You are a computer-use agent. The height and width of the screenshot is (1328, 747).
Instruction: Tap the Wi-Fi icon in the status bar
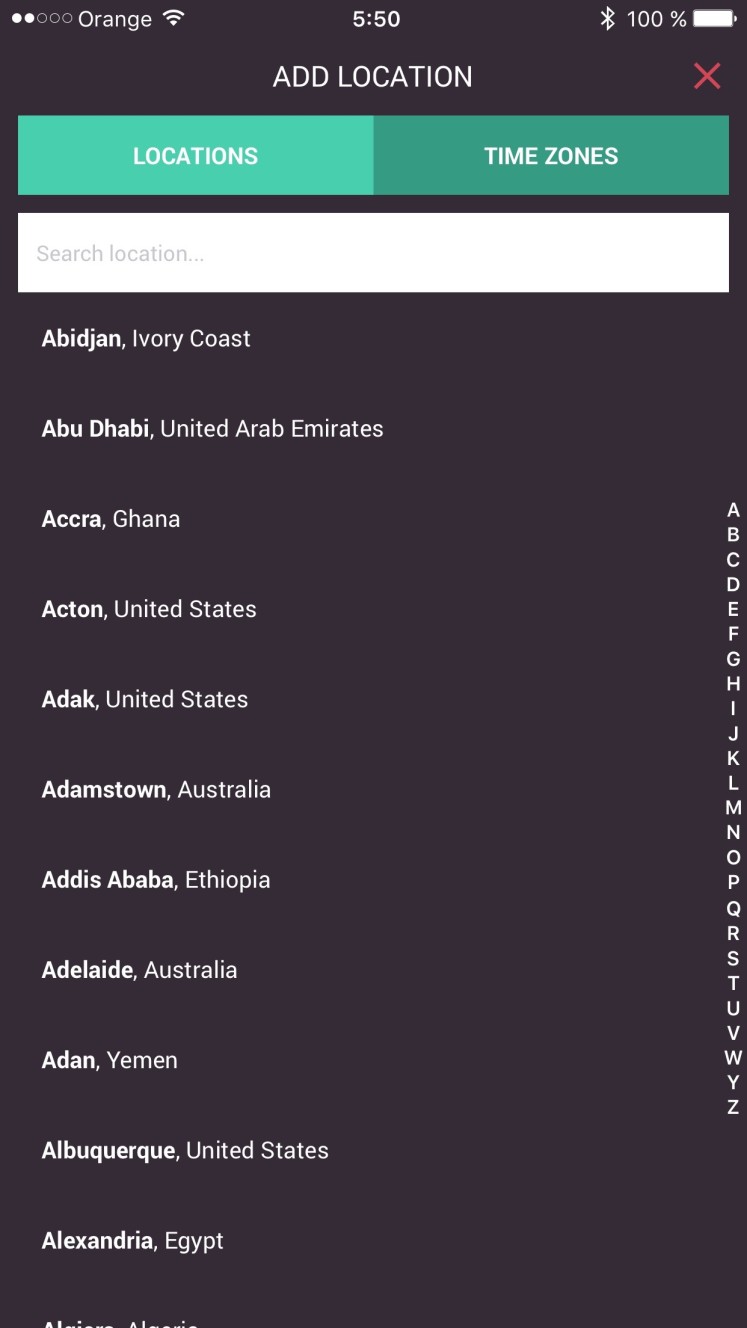point(174,18)
